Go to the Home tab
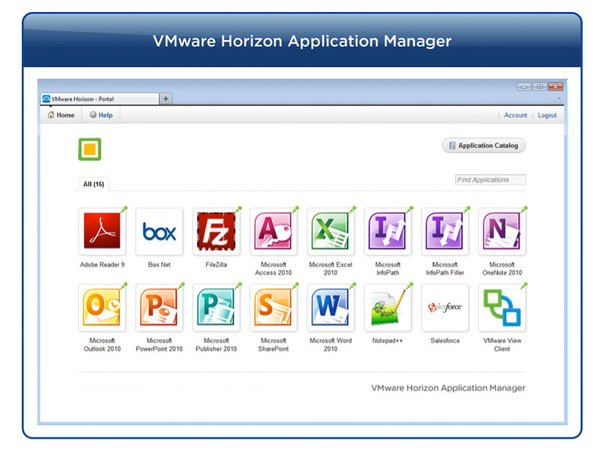The width and height of the screenshot is (600, 450). pos(60,115)
